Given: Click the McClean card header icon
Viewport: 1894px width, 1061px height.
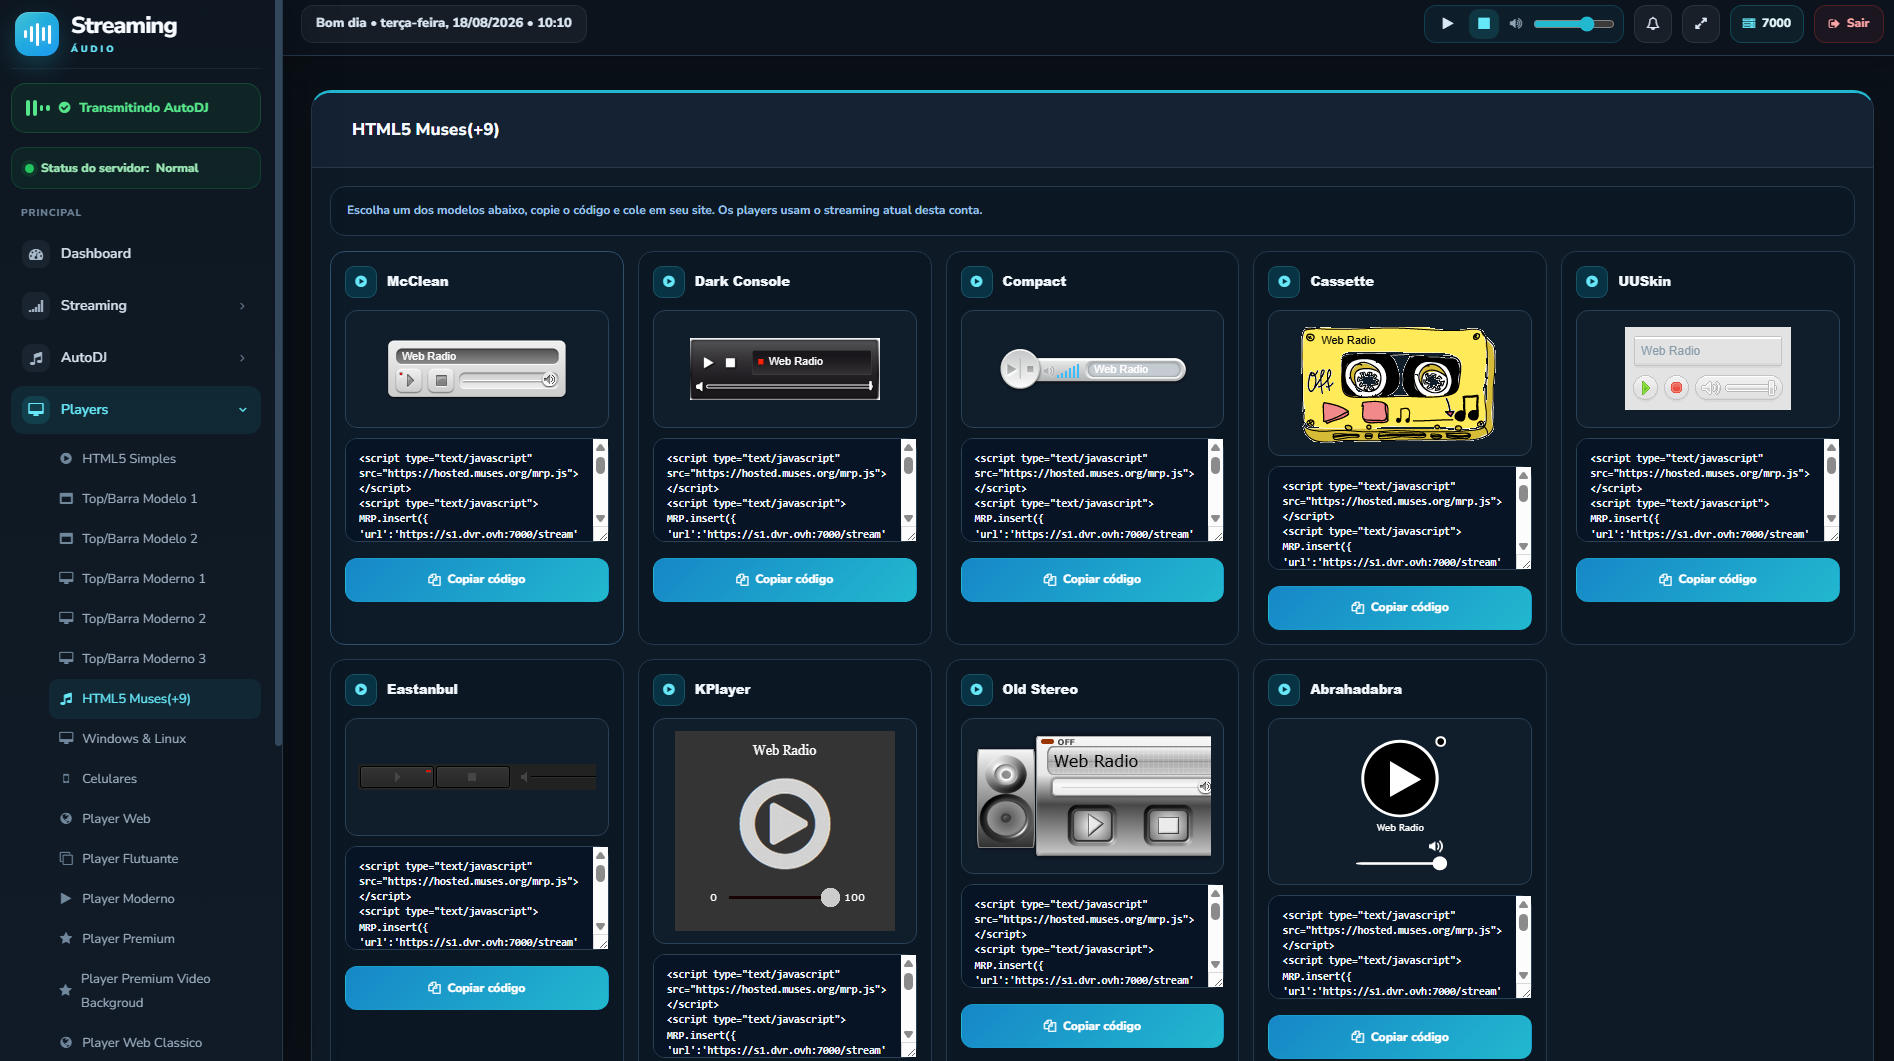Looking at the screenshot, I should 361,282.
